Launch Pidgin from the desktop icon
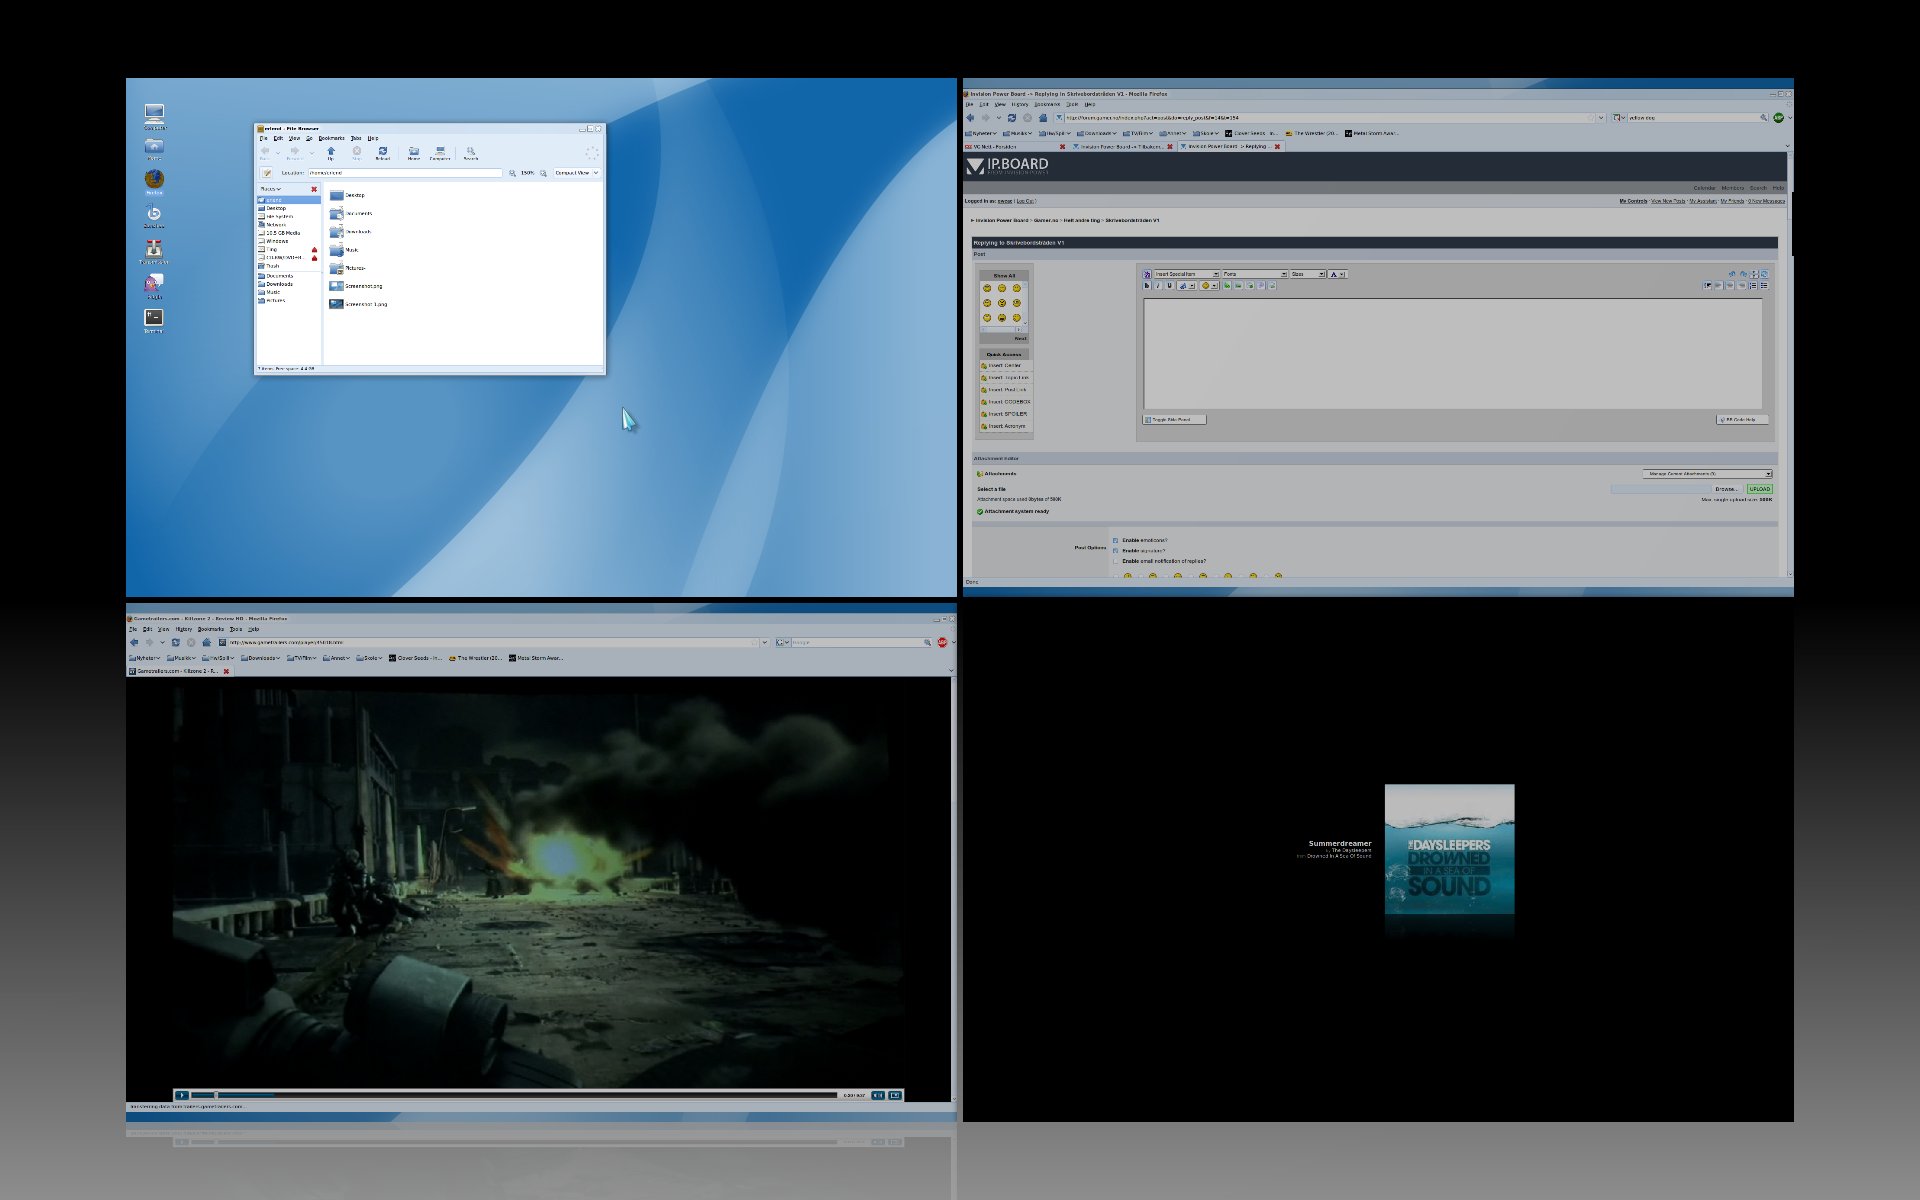This screenshot has height=1200, width=1920. pos(154,284)
